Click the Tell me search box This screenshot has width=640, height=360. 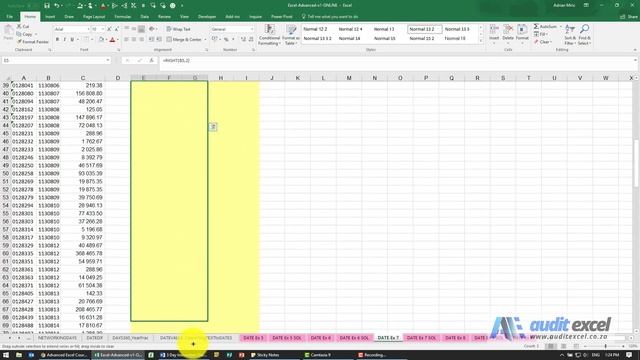click(330, 17)
